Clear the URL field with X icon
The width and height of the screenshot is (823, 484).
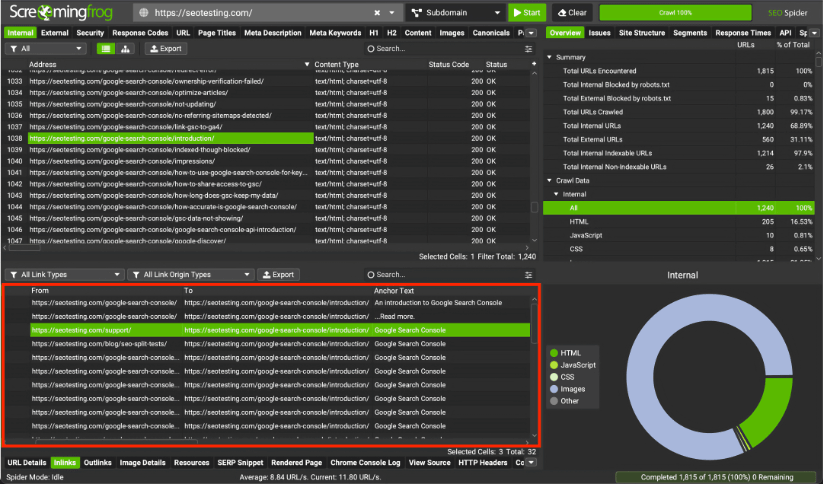point(377,13)
